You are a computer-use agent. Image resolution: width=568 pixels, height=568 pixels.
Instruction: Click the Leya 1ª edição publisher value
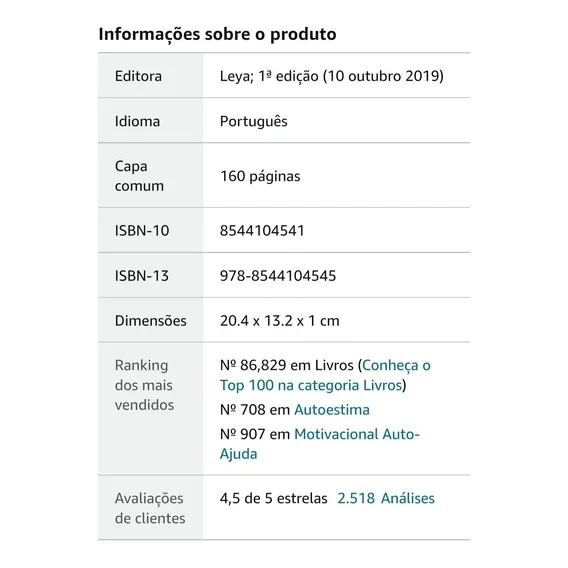[331, 76]
